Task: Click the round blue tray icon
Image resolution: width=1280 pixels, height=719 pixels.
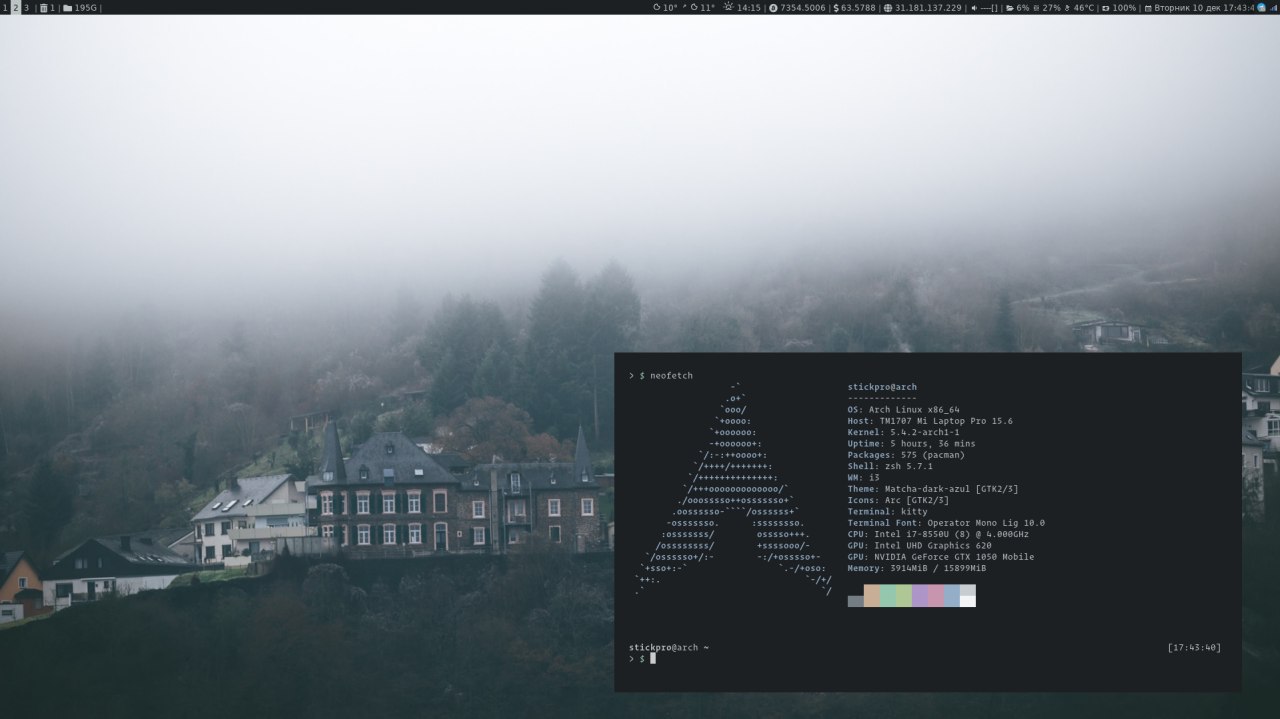Action: pyautogui.click(x=1262, y=7)
